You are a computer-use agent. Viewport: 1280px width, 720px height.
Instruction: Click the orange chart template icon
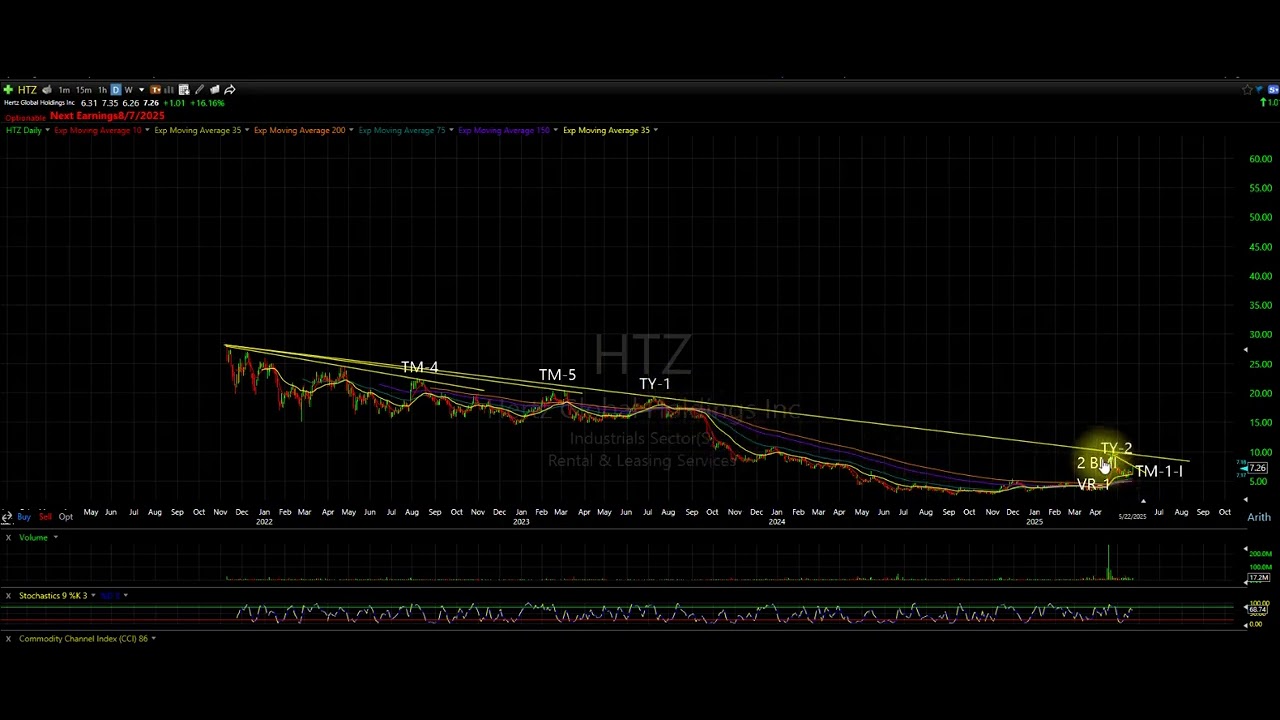coord(155,90)
